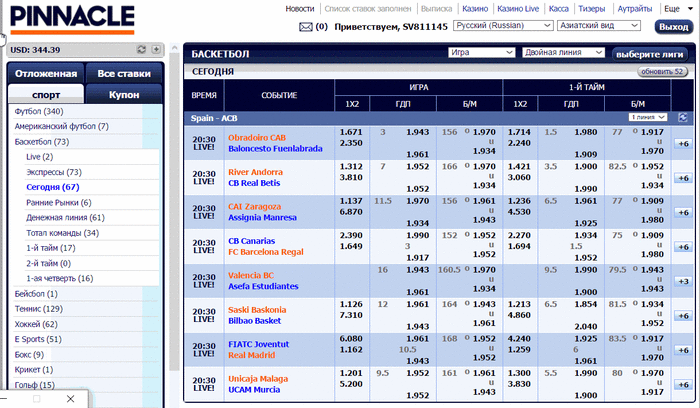Open Аутрайты in the top menu
Viewport: 700px width, 408px height.
634,8
